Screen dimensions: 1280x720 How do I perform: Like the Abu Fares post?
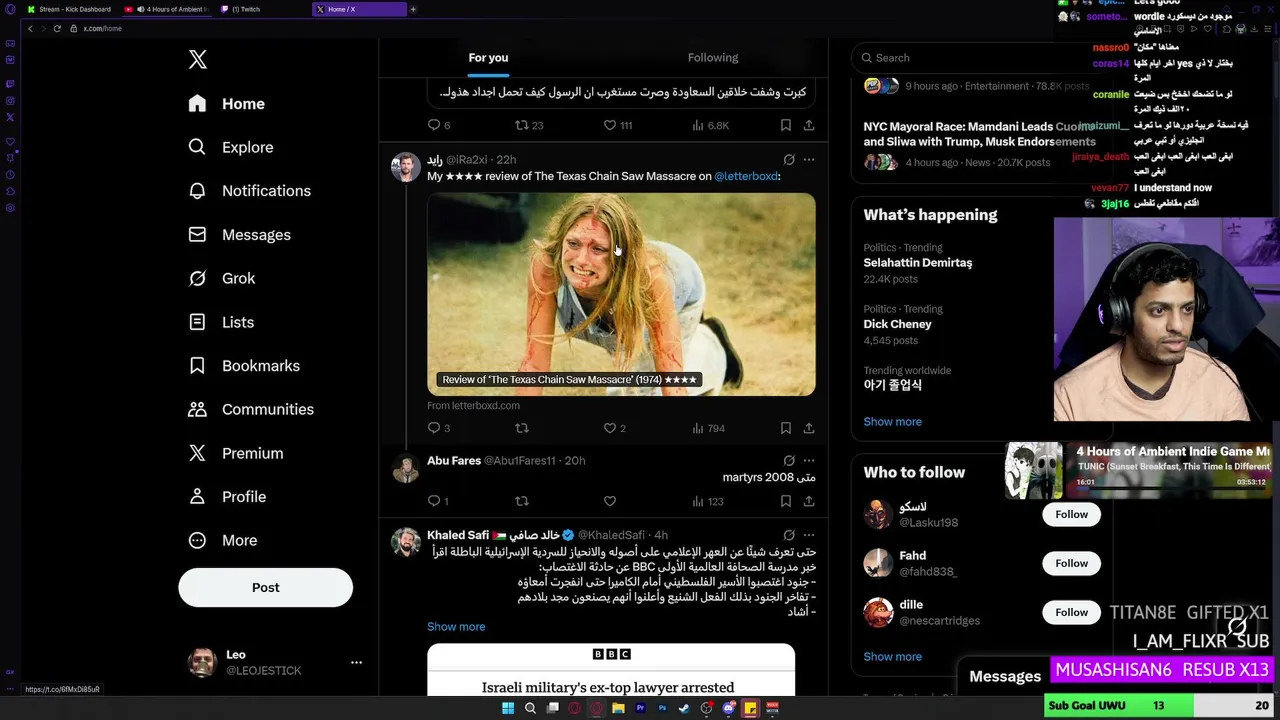click(x=610, y=501)
